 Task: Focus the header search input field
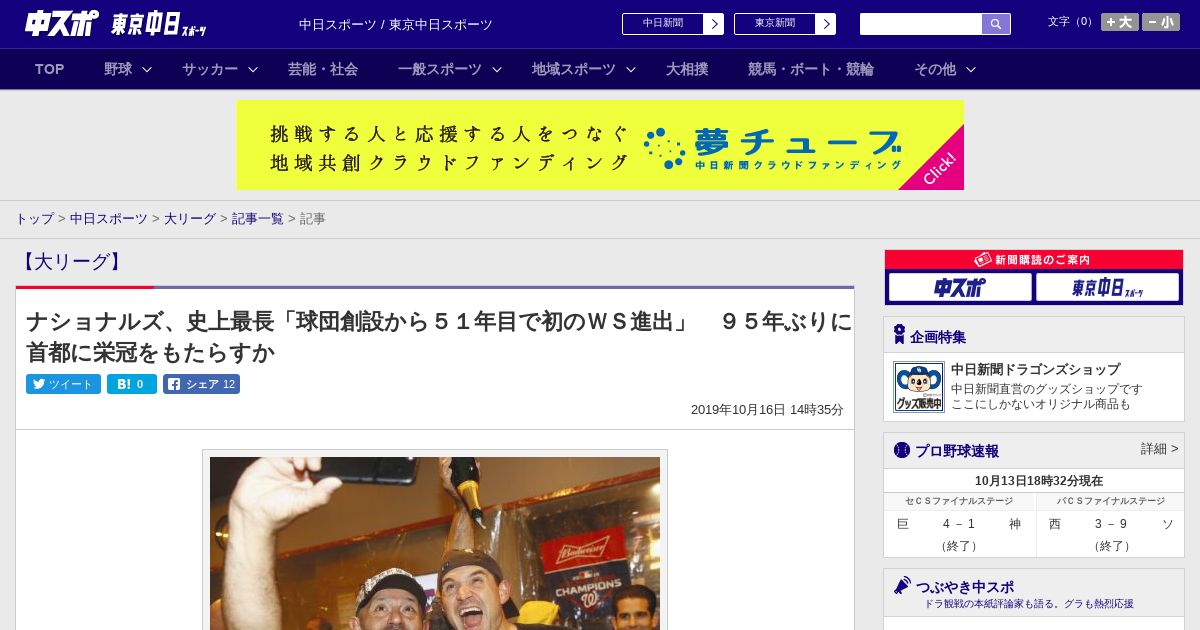point(921,24)
